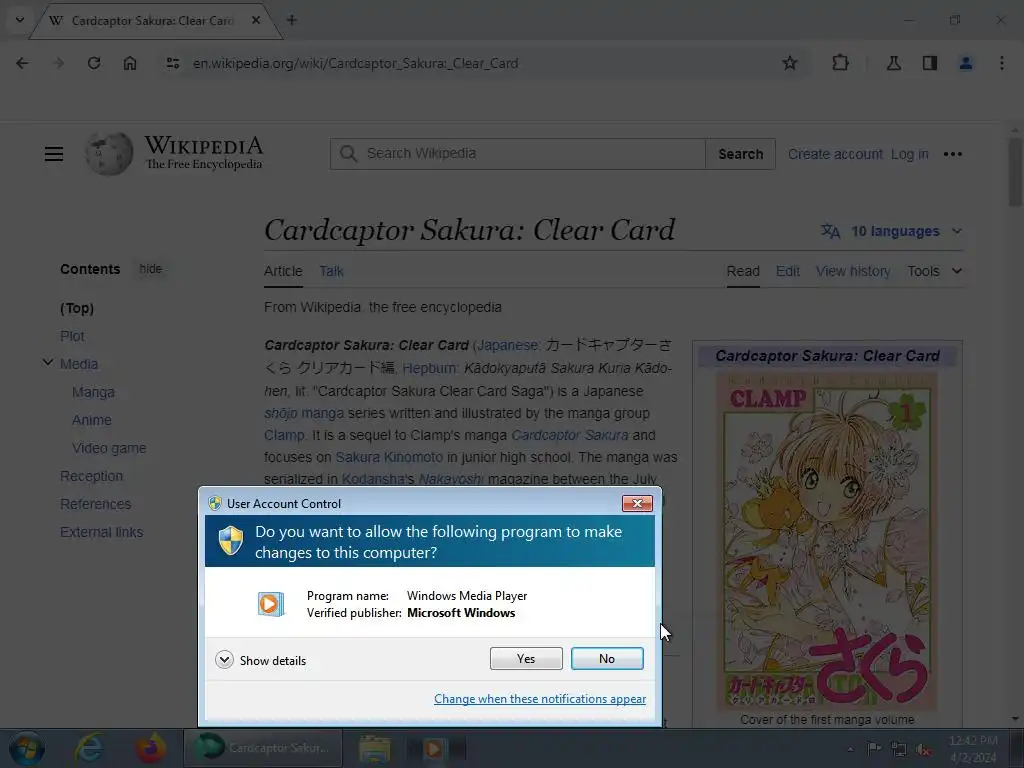Open Chrome Labs flask icon

[x=893, y=63]
